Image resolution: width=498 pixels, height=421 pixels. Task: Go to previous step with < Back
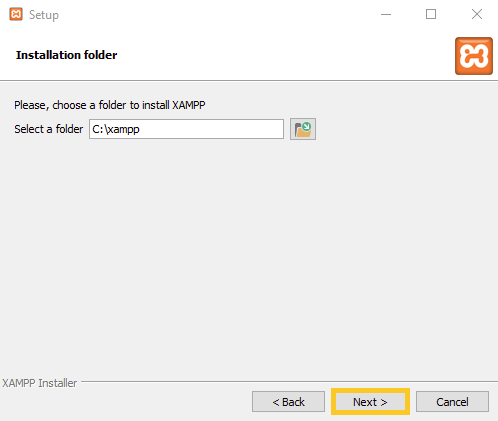pos(288,402)
